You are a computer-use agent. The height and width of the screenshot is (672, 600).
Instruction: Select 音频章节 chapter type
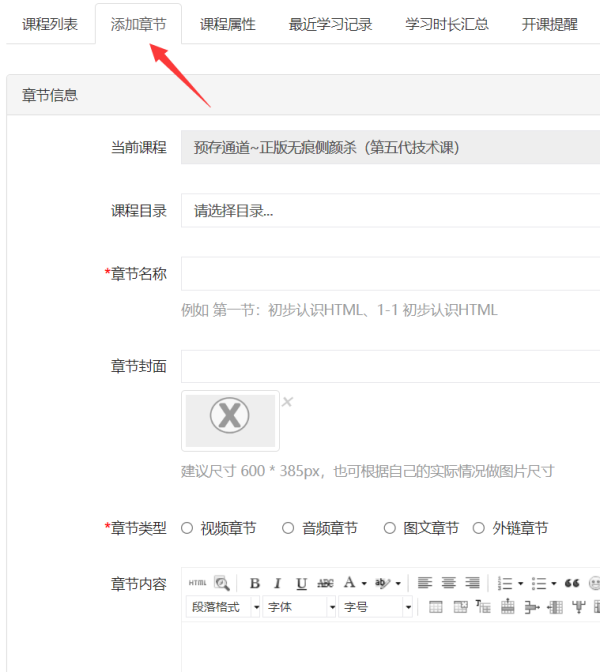click(288, 528)
